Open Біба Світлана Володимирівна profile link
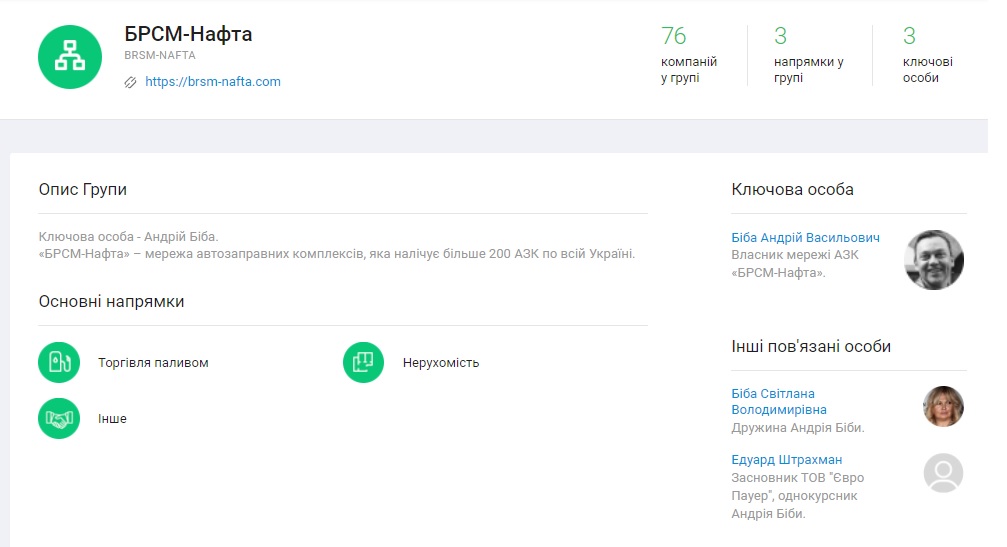Screen dimensions: 1007x547 click(x=779, y=401)
